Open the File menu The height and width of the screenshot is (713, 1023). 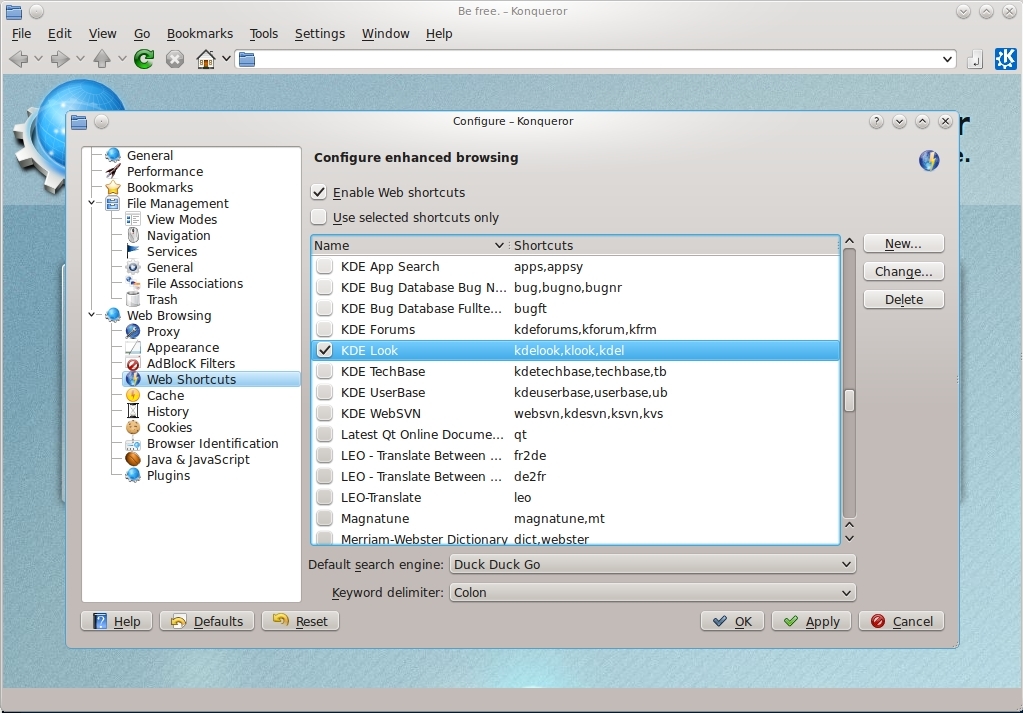coord(22,33)
